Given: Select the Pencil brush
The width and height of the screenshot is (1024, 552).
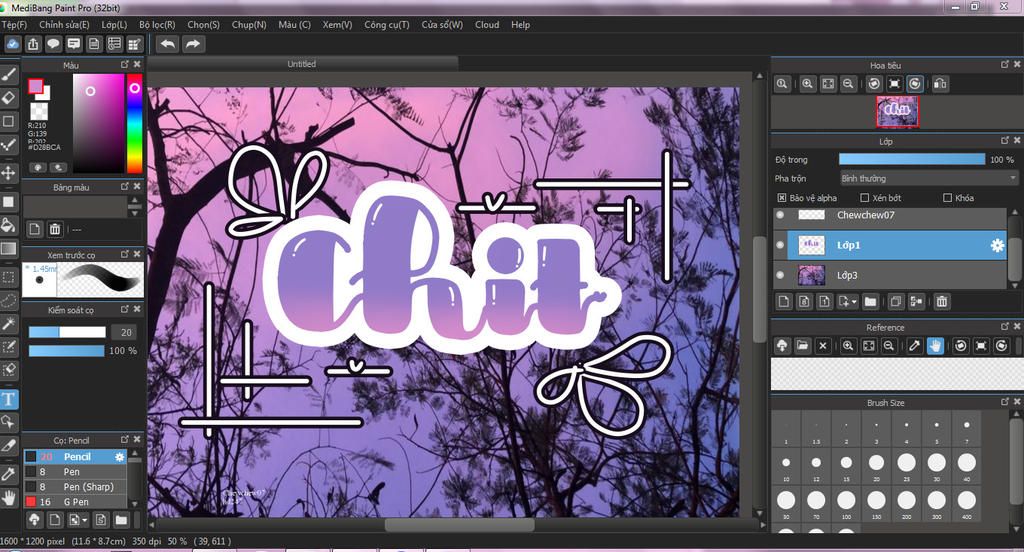Looking at the screenshot, I should coord(76,457).
